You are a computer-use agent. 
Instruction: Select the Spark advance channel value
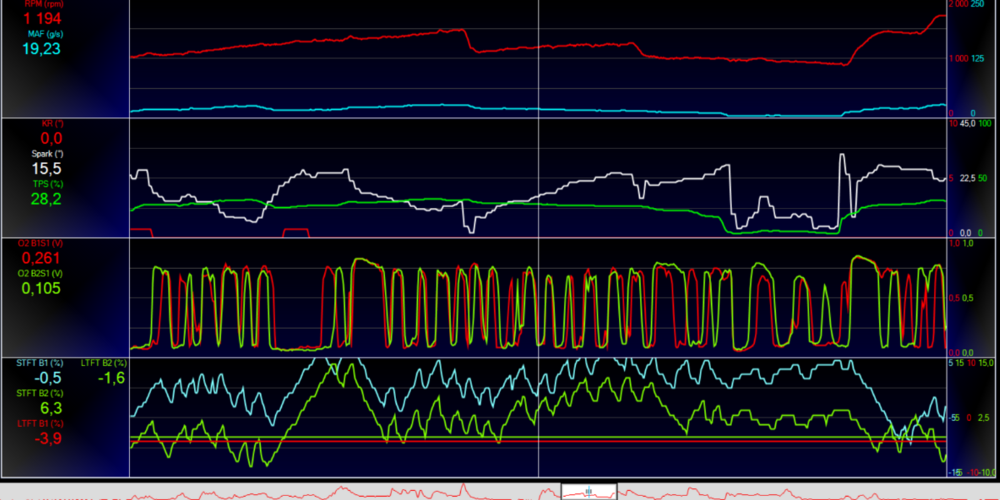pos(48,171)
